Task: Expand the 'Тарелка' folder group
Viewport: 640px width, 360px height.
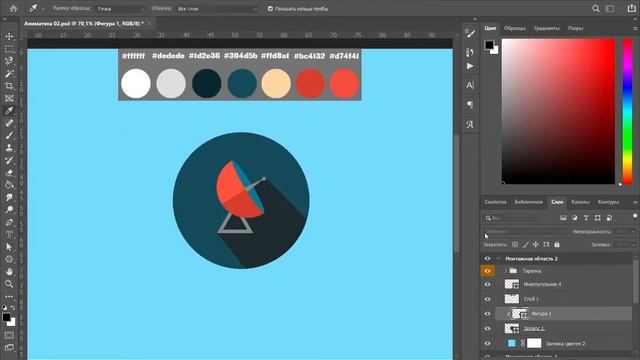Action: (506, 271)
